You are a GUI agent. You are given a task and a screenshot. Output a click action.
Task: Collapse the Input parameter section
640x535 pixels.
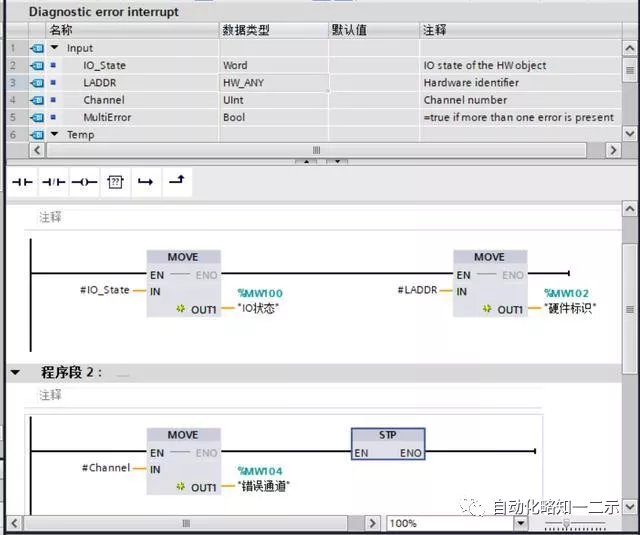coord(56,48)
